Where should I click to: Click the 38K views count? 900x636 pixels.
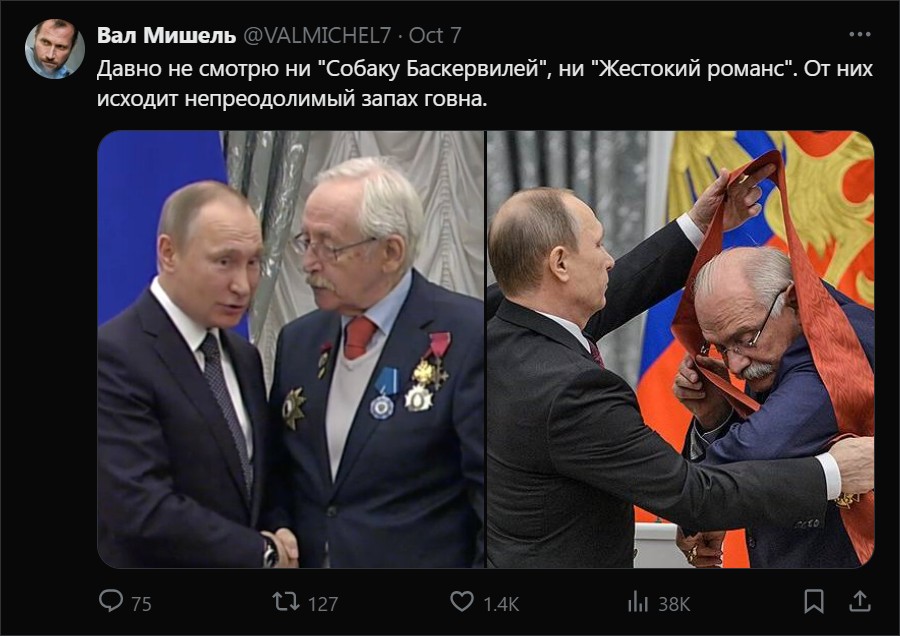tap(674, 604)
